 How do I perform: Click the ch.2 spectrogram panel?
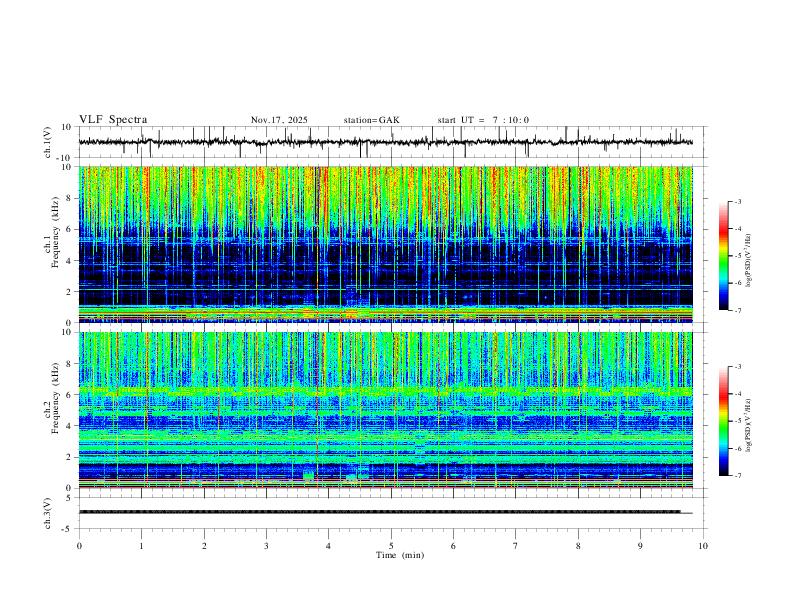385,410
